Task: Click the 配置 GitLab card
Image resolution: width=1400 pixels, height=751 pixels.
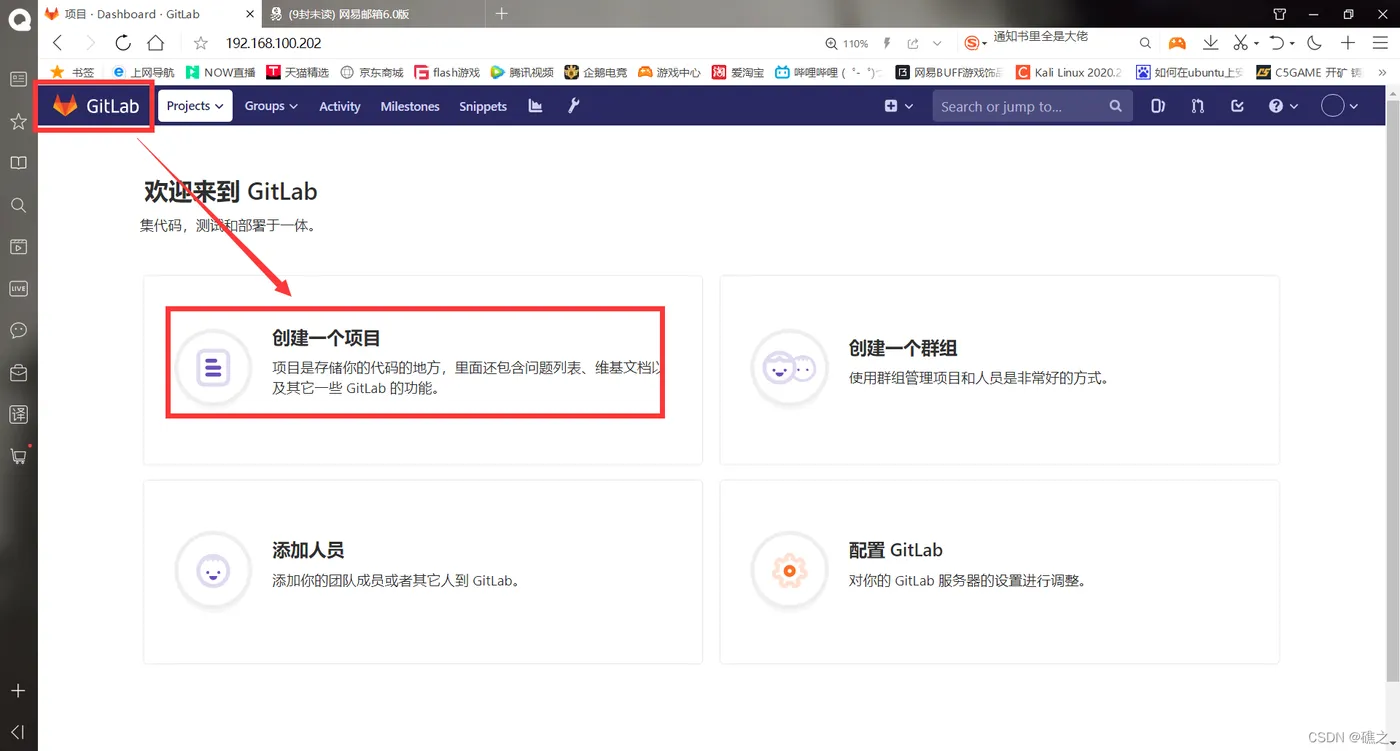Action: pos(1000,572)
